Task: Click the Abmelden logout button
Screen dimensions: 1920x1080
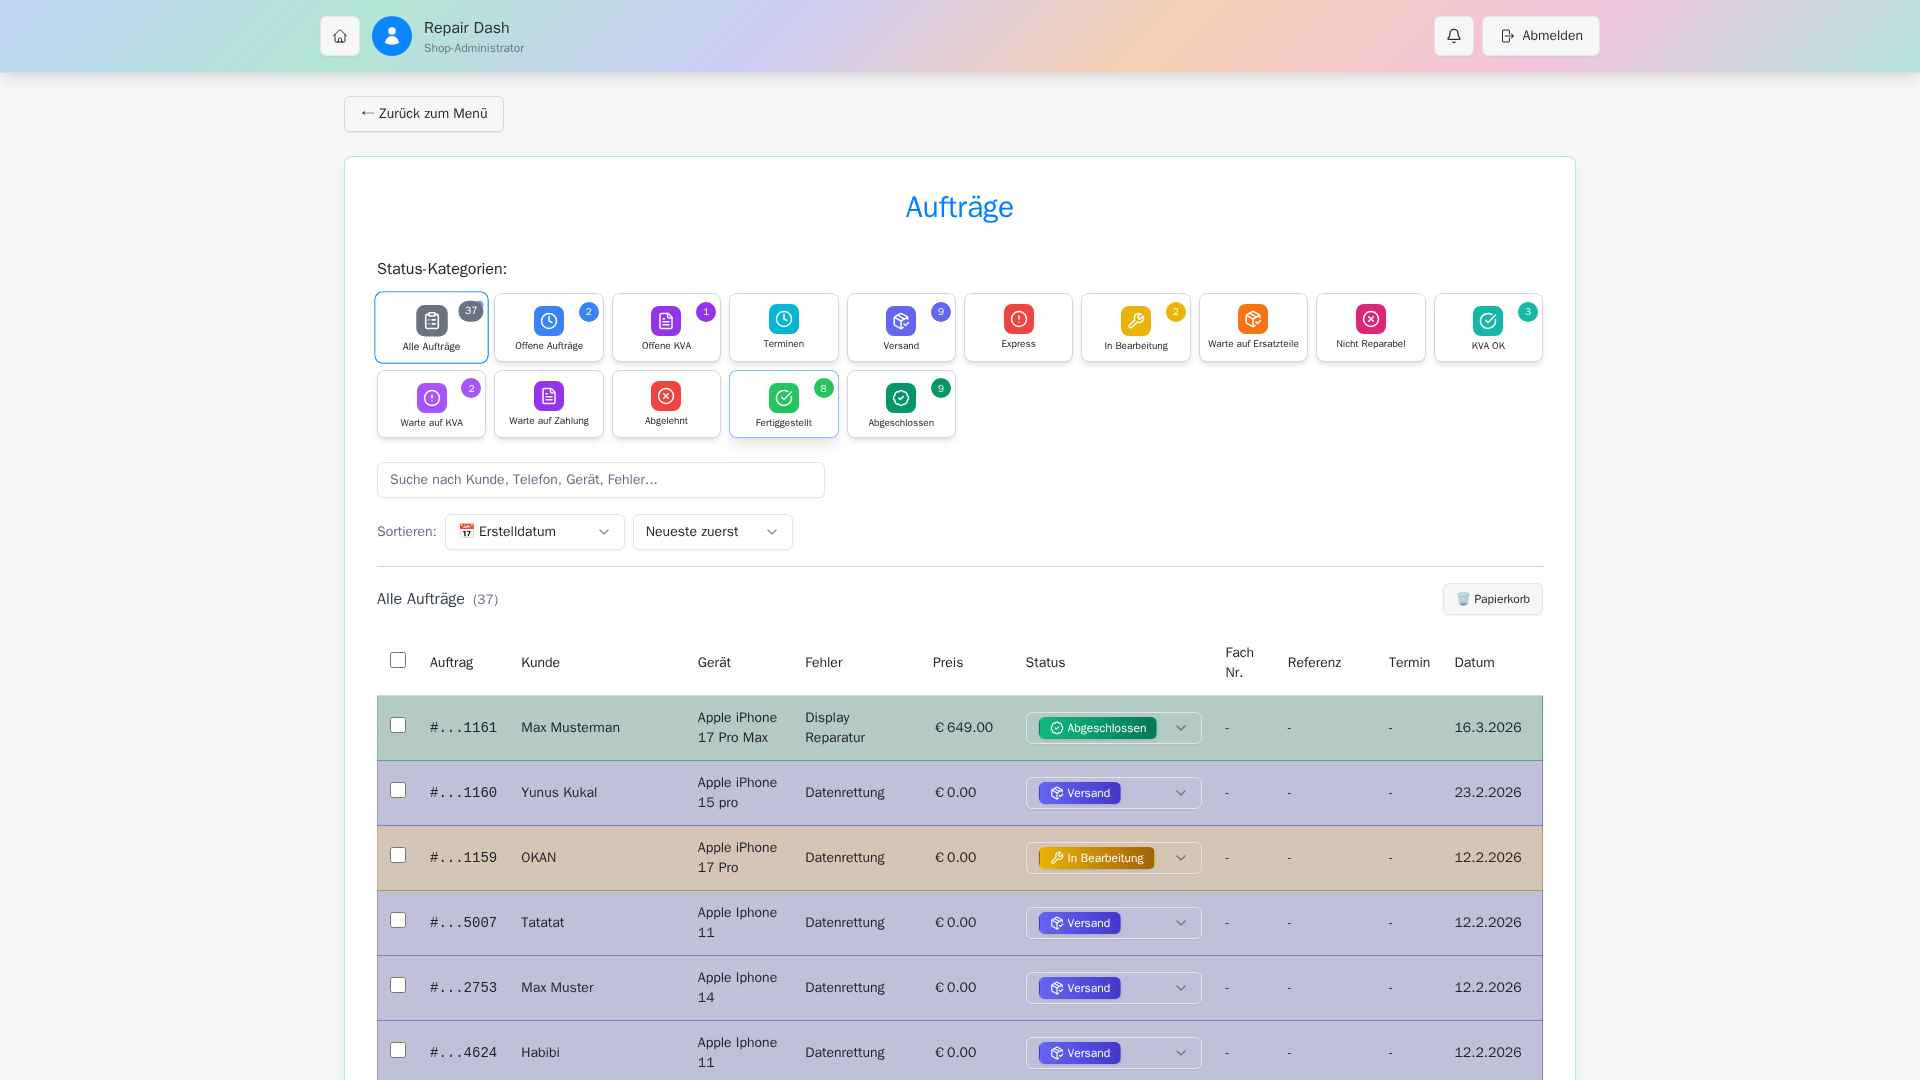Action: tap(1541, 36)
